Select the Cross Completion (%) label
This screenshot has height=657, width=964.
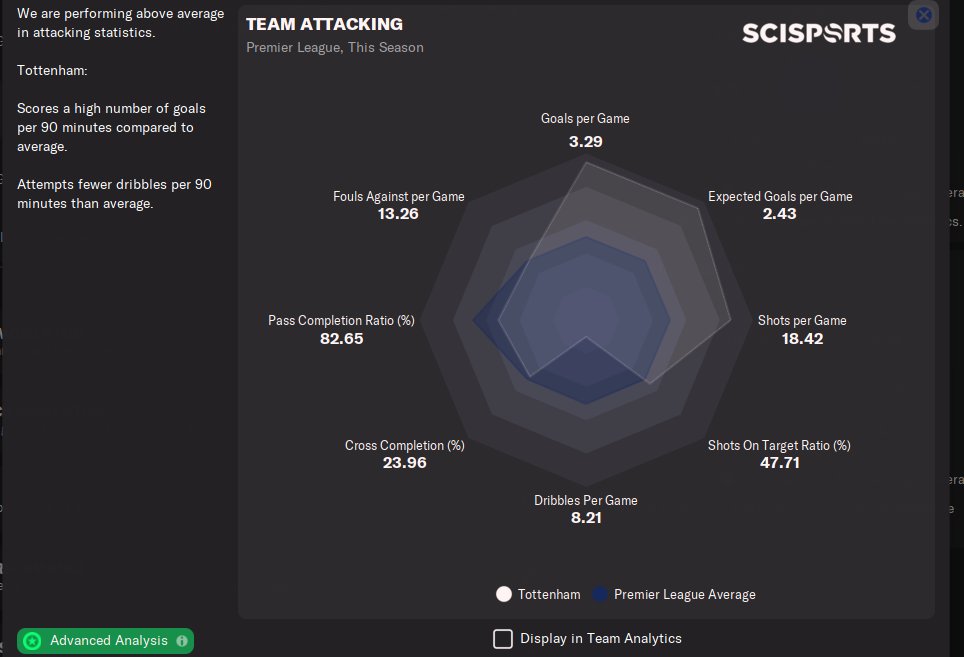click(x=404, y=445)
